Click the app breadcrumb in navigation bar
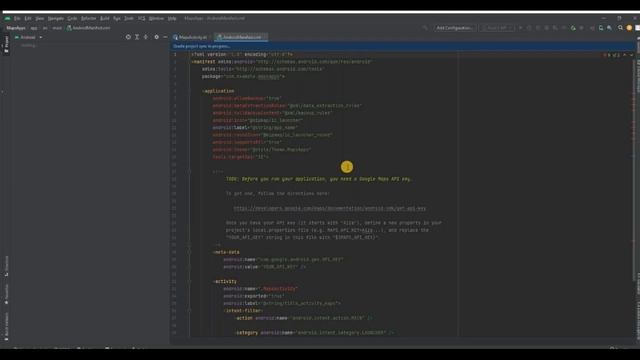This screenshot has width=640, height=360. pos(34,28)
